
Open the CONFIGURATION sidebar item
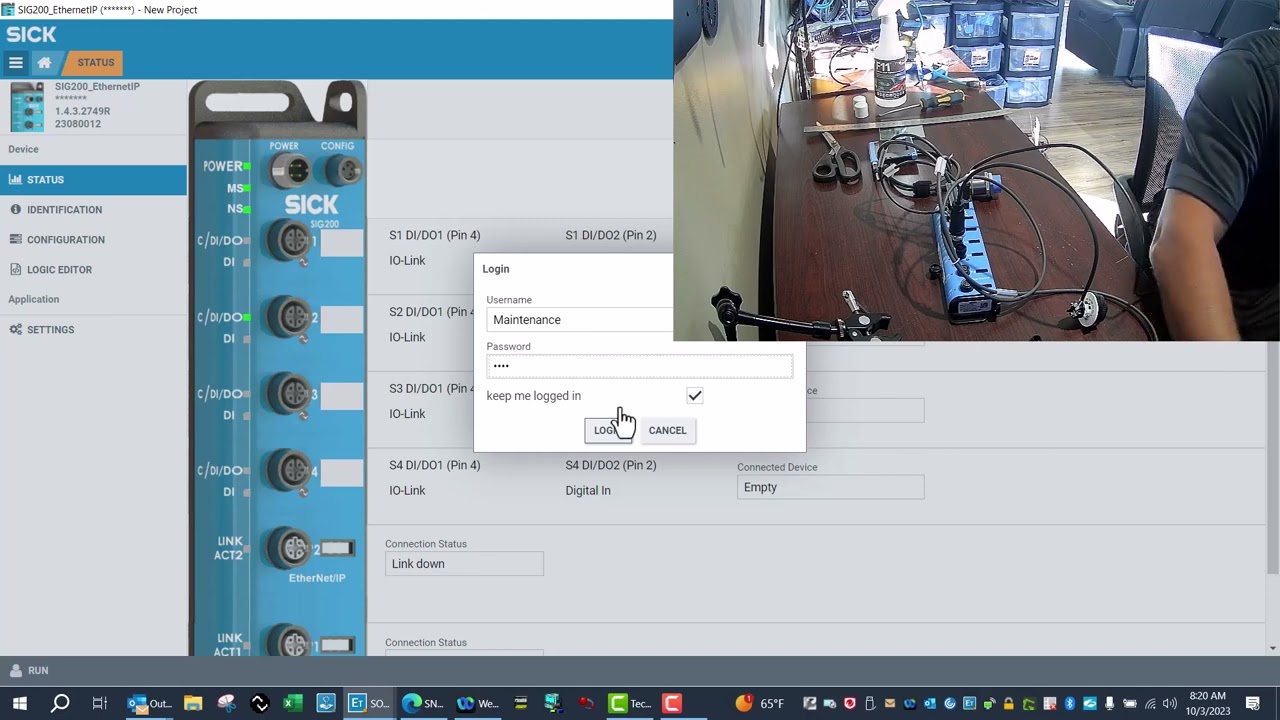point(93,240)
